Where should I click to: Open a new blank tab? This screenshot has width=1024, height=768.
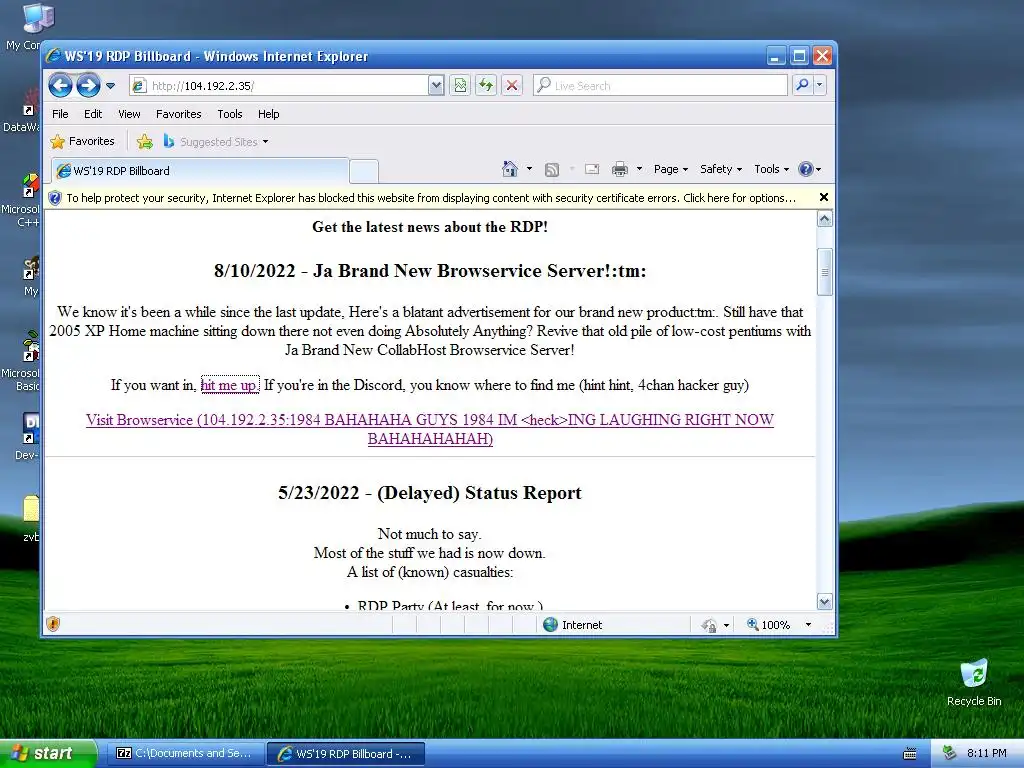tap(364, 171)
